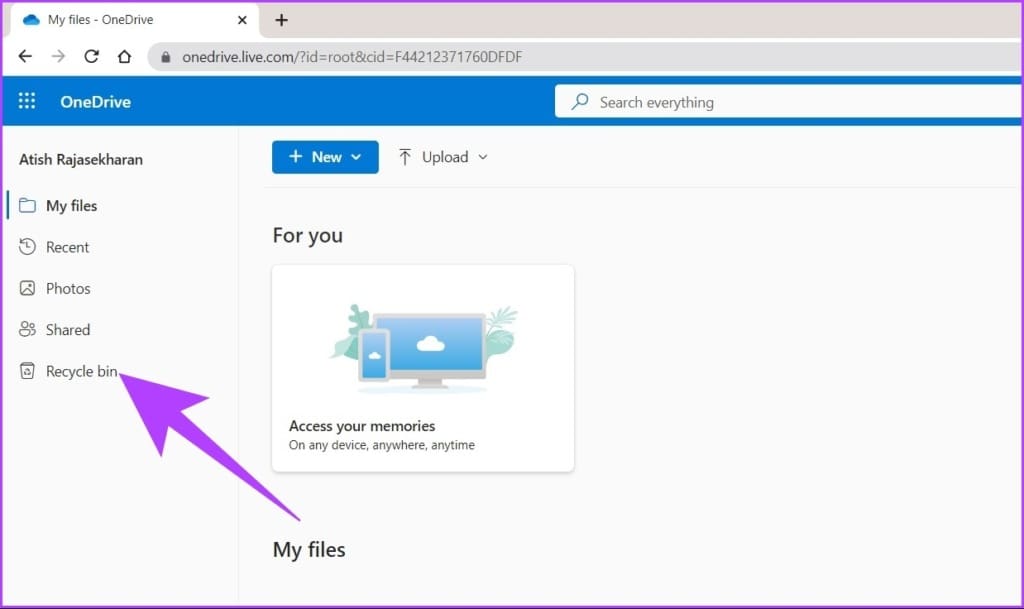The image size is (1024, 609).
Task: Click the Photos picture icon
Action: [27, 288]
